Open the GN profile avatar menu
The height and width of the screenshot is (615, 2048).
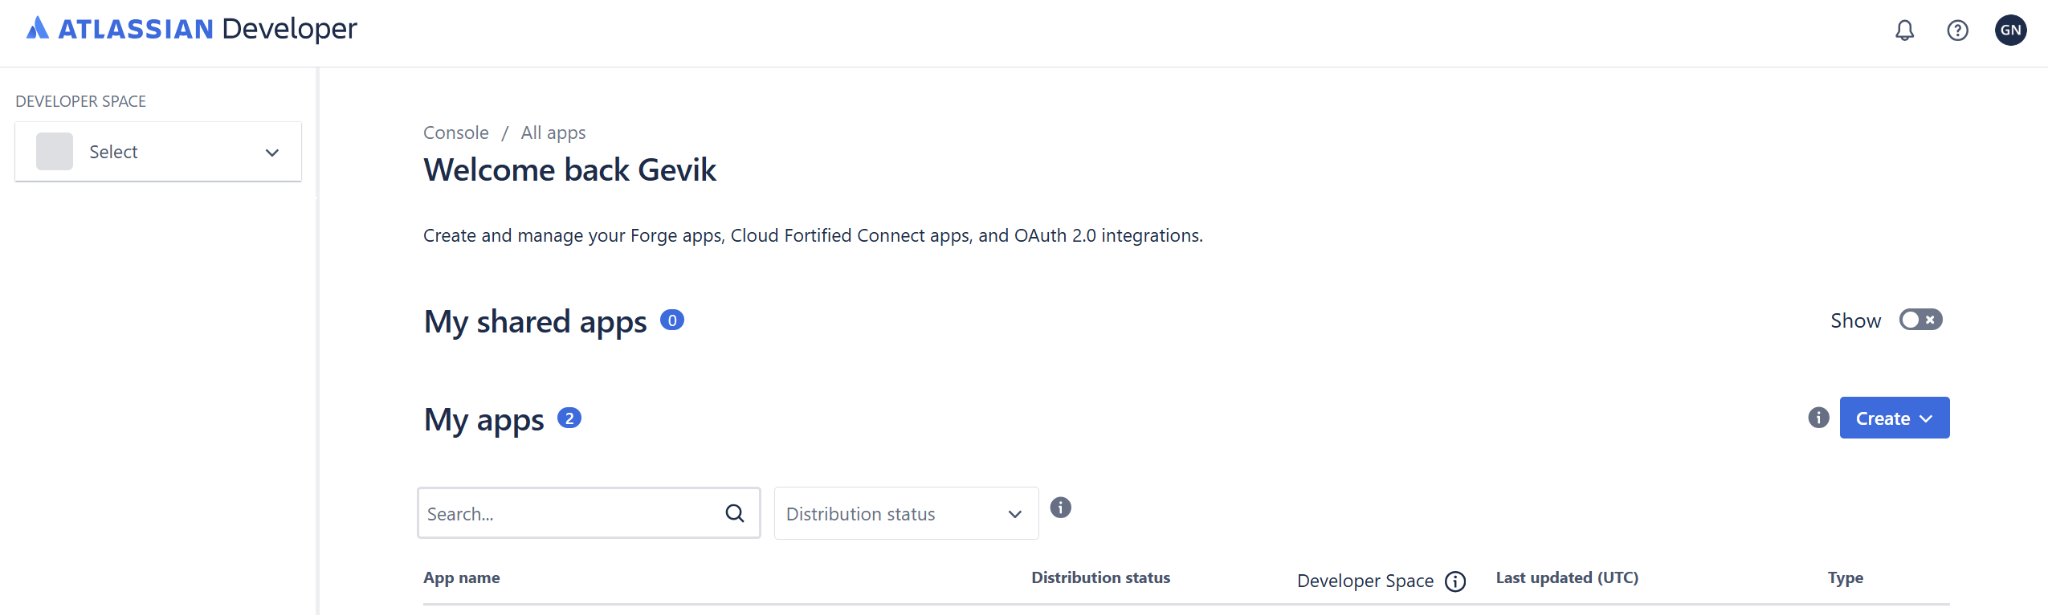[x=2011, y=30]
